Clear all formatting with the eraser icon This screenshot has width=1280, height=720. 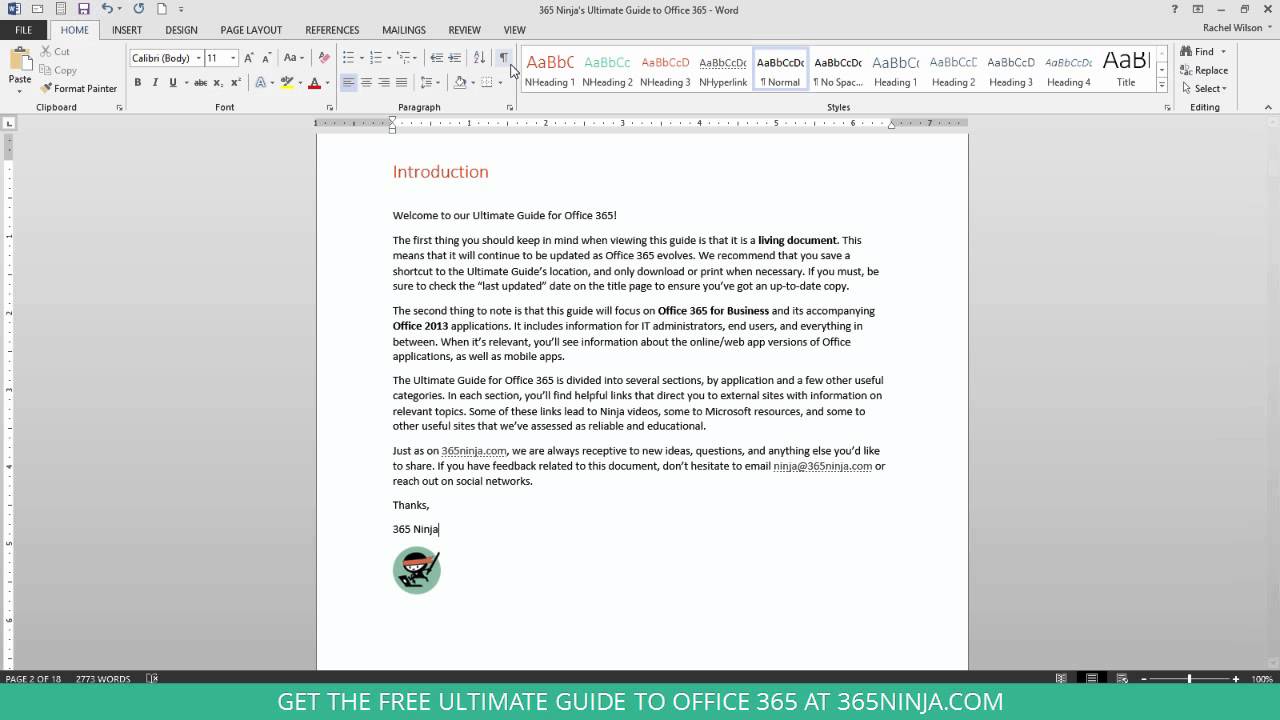click(324, 58)
